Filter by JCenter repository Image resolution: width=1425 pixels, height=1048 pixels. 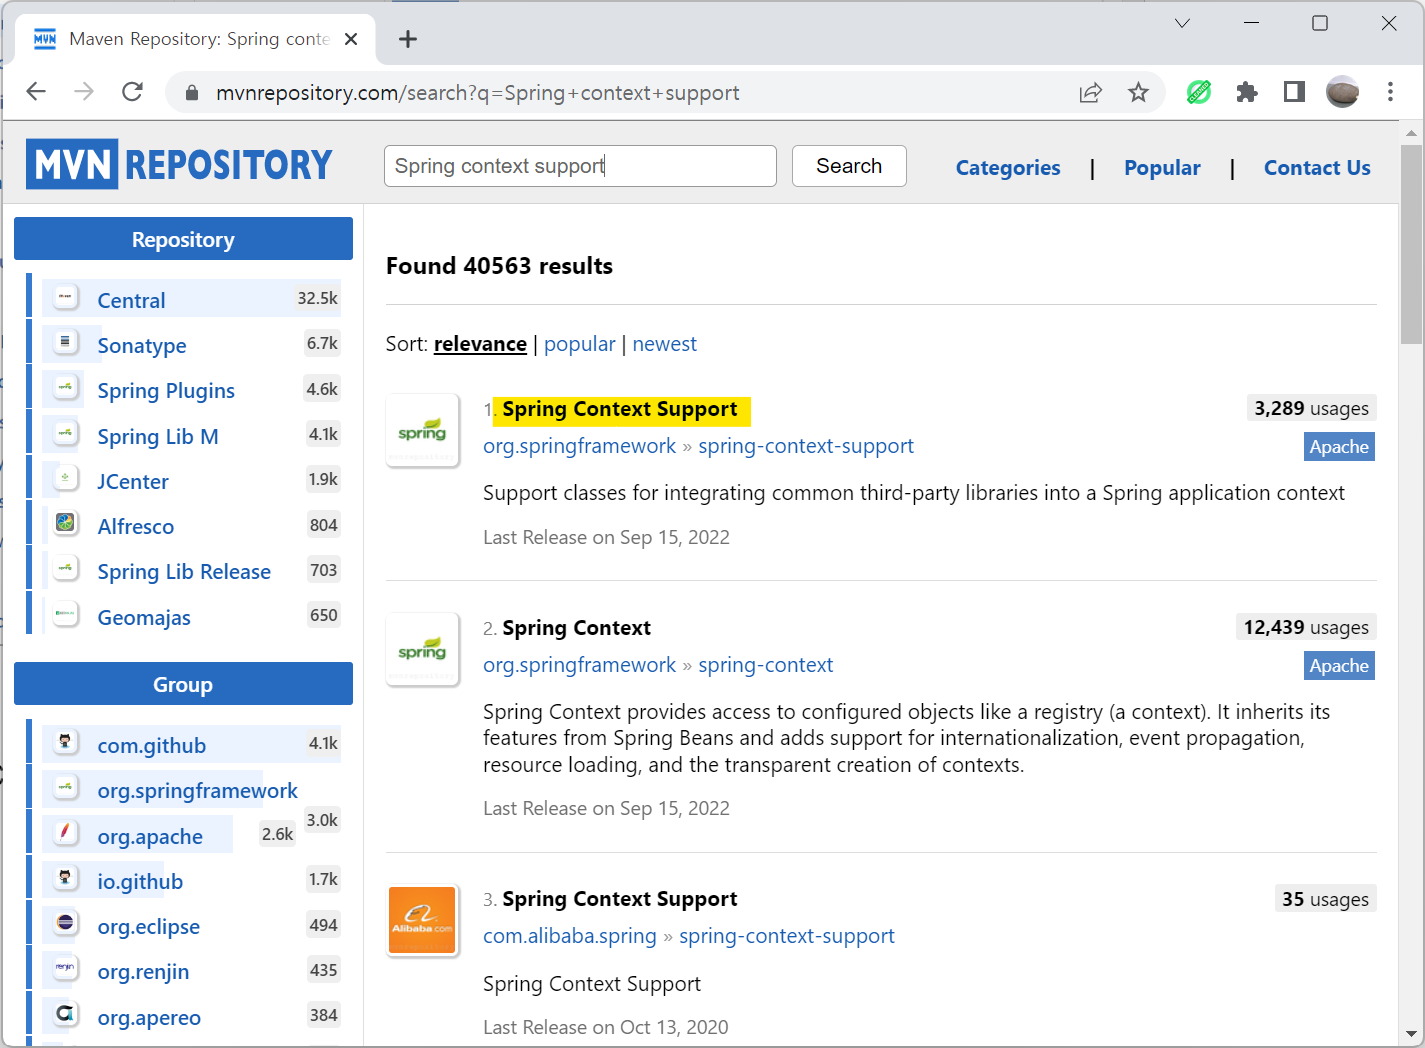(x=133, y=481)
